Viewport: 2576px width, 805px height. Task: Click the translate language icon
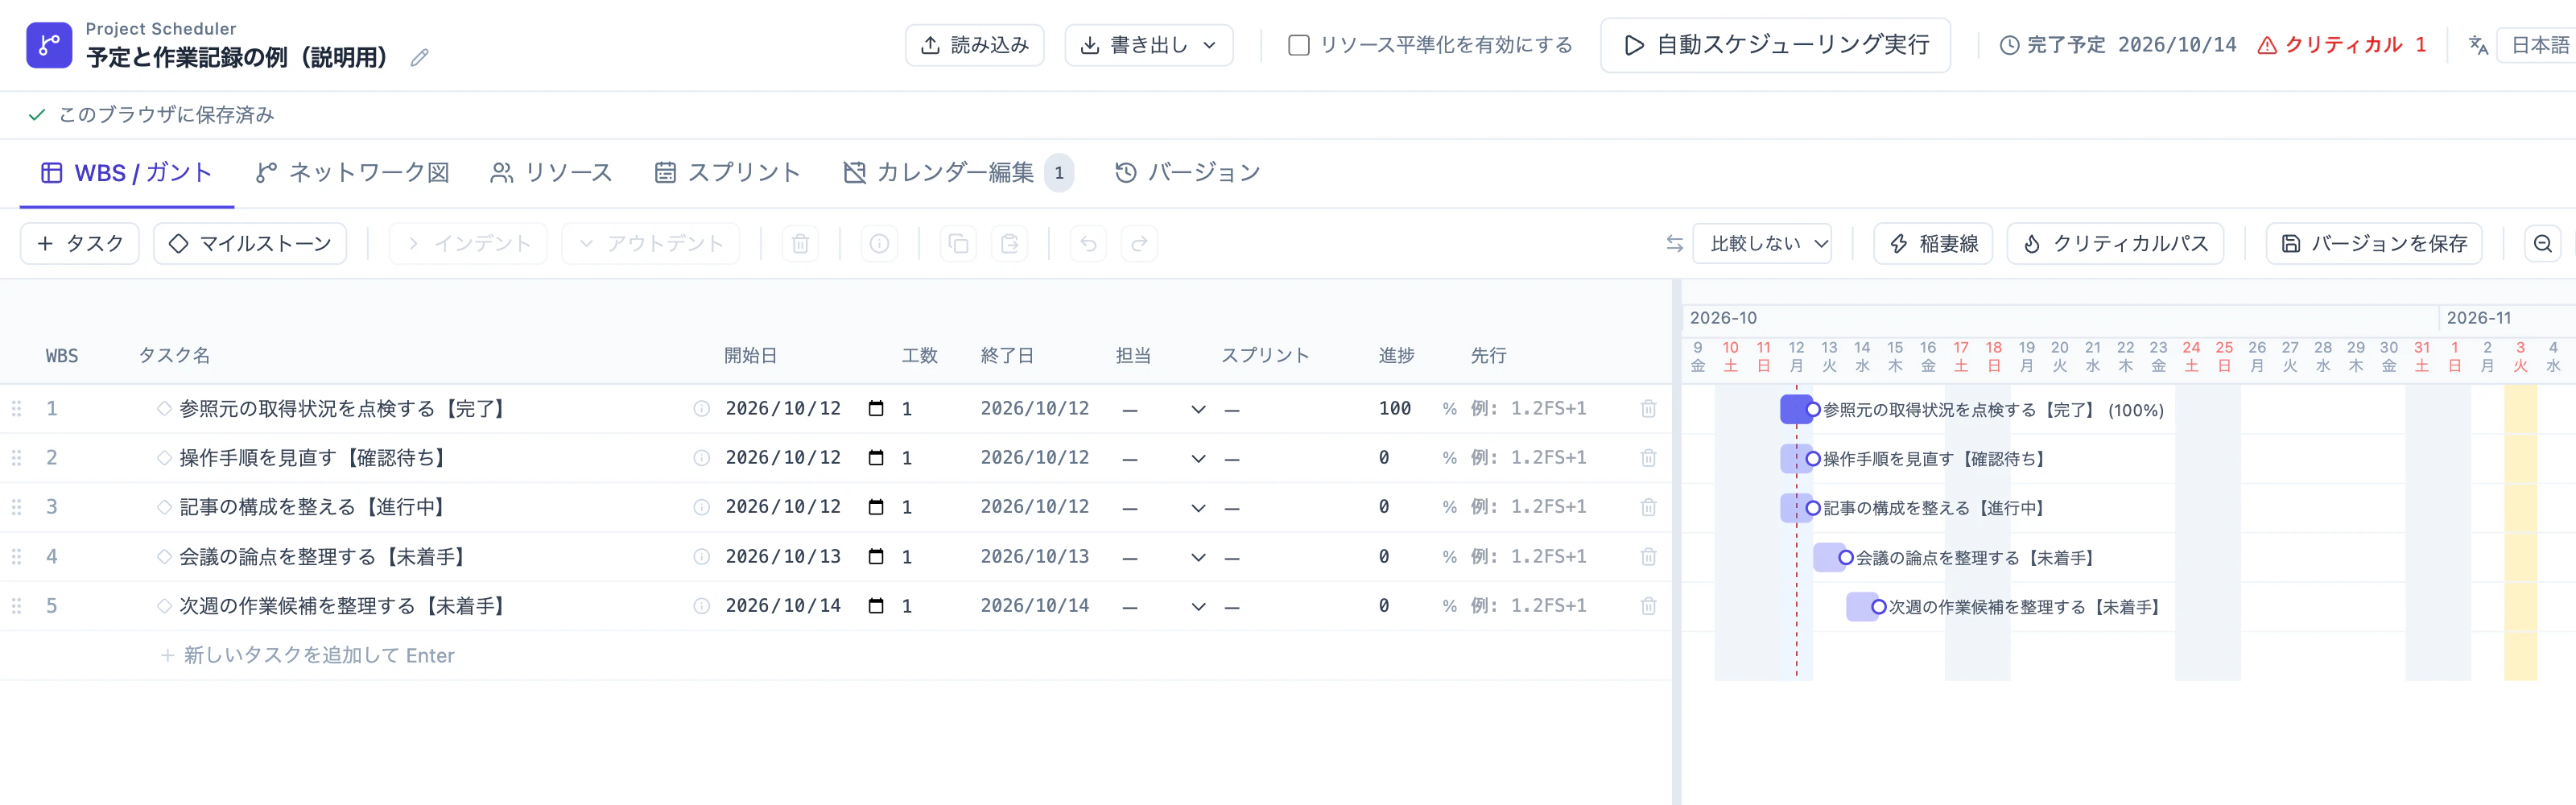(x=2478, y=45)
